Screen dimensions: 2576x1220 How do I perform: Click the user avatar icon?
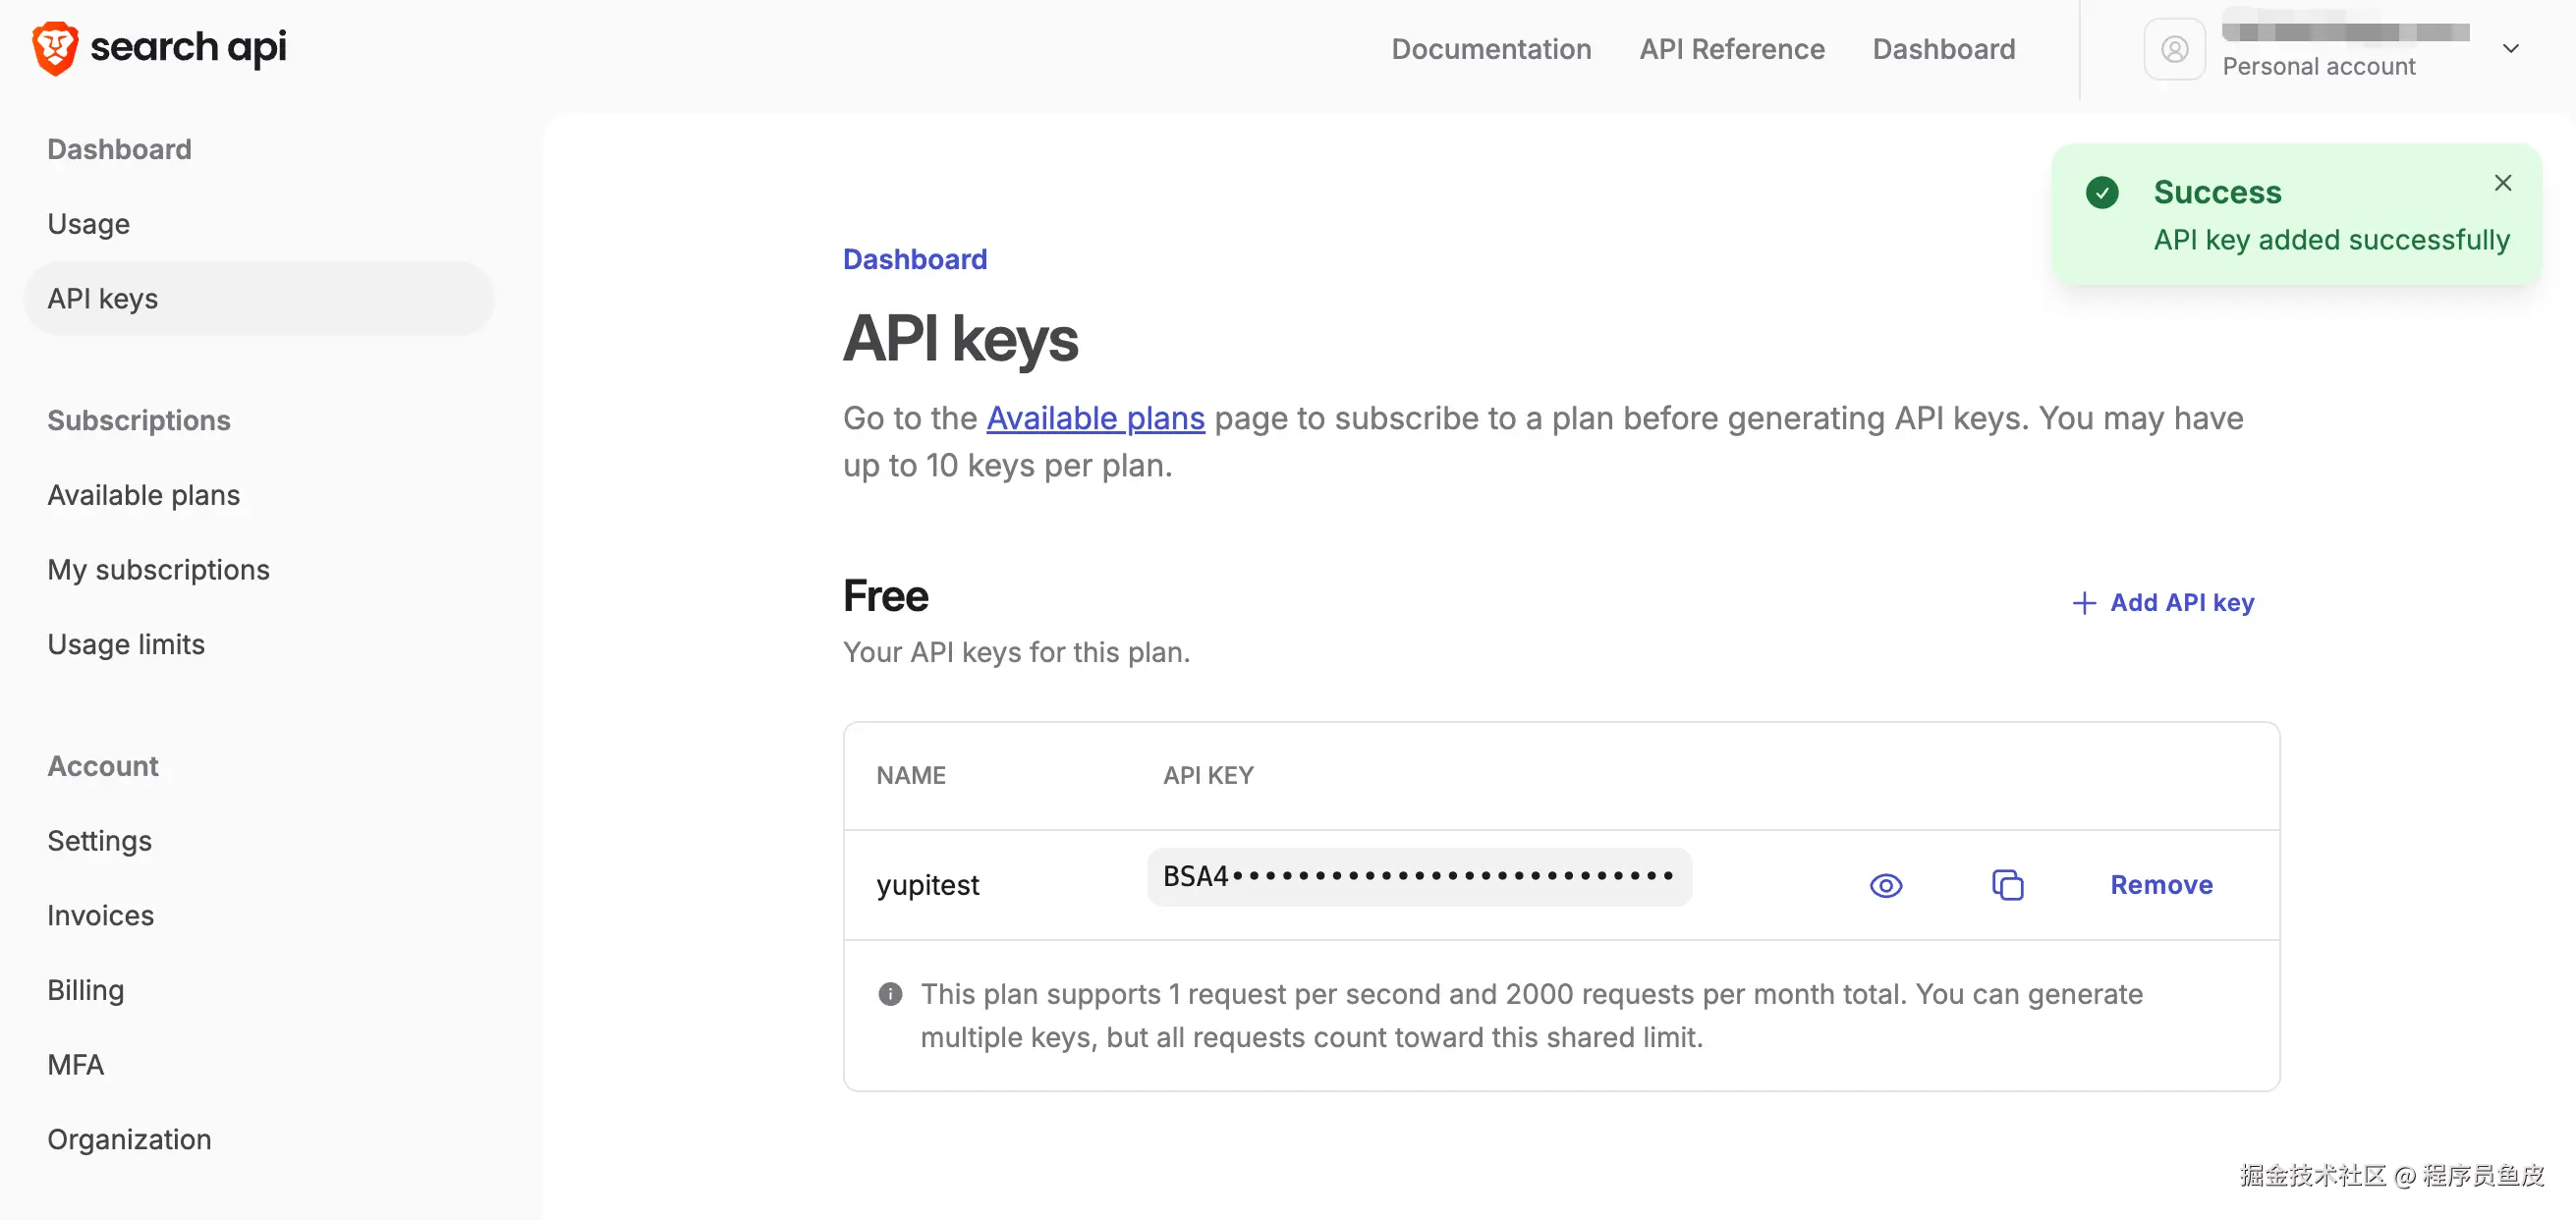tap(2174, 49)
